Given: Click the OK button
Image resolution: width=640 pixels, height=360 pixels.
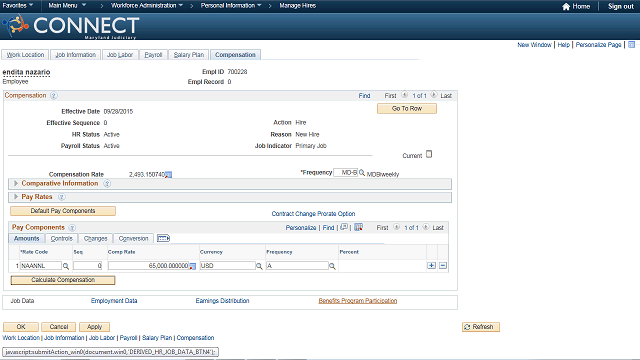Looking at the screenshot, I should coord(21,327).
